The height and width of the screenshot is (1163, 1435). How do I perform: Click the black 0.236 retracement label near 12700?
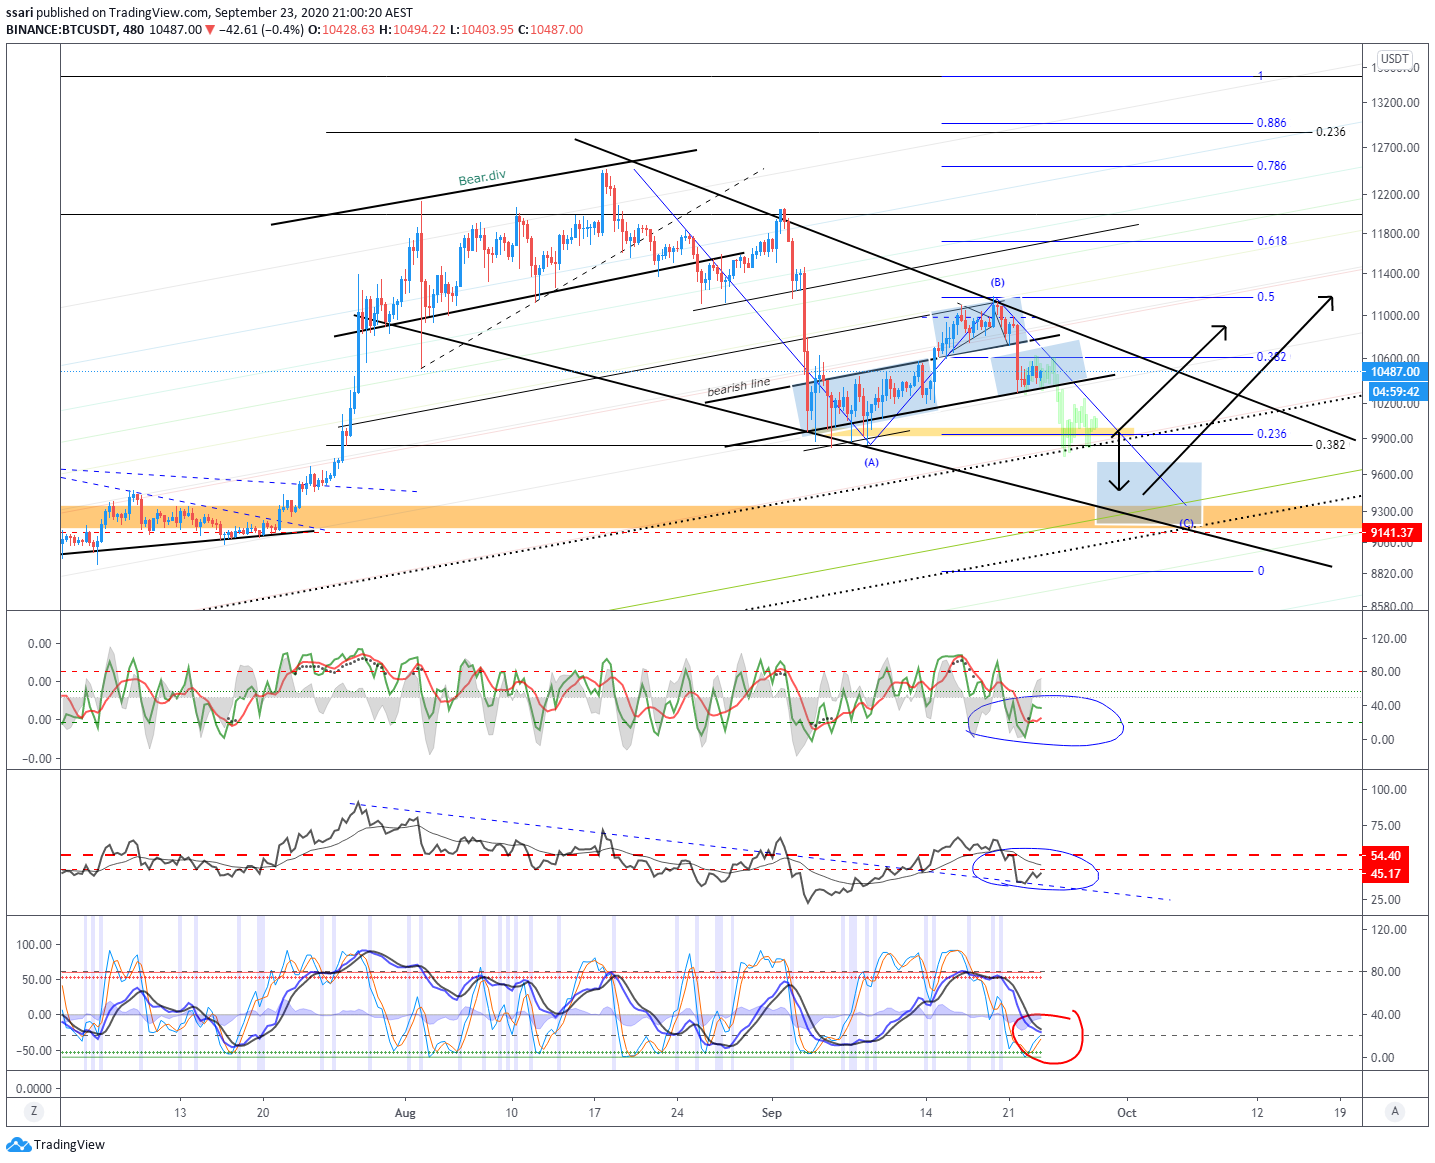pos(1330,132)
